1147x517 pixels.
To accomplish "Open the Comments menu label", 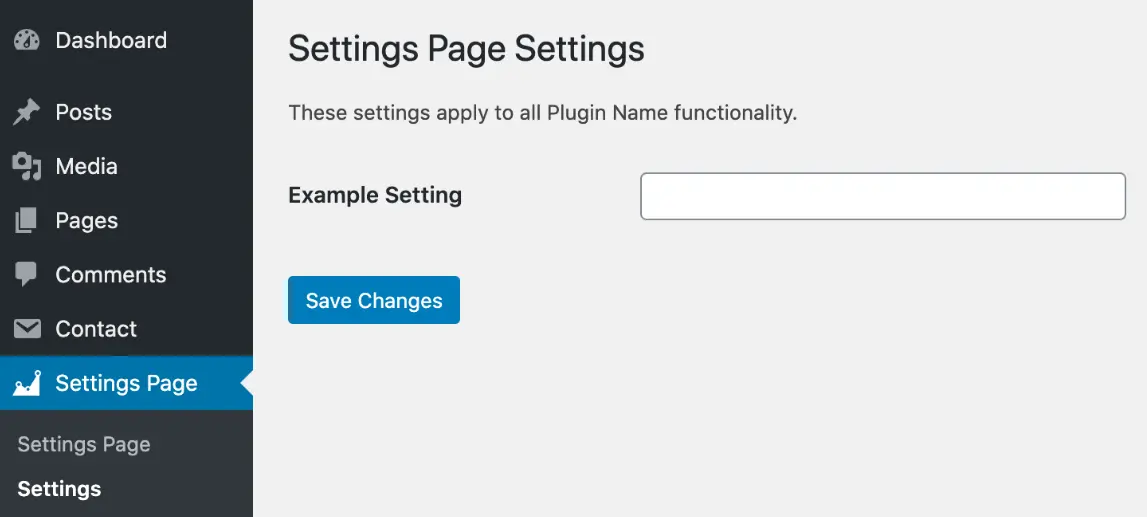I will click(111, 275).
